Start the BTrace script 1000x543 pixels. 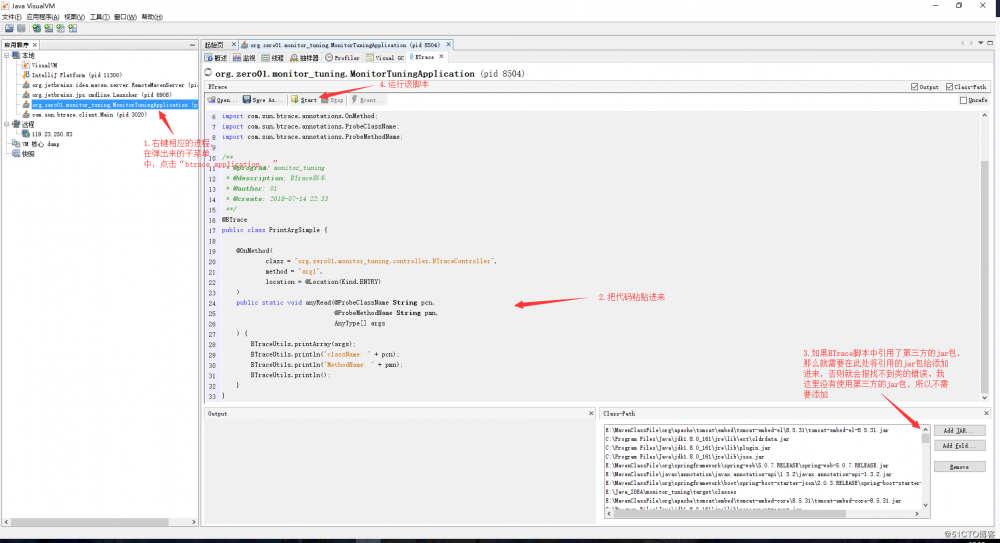tap(304, 100)
